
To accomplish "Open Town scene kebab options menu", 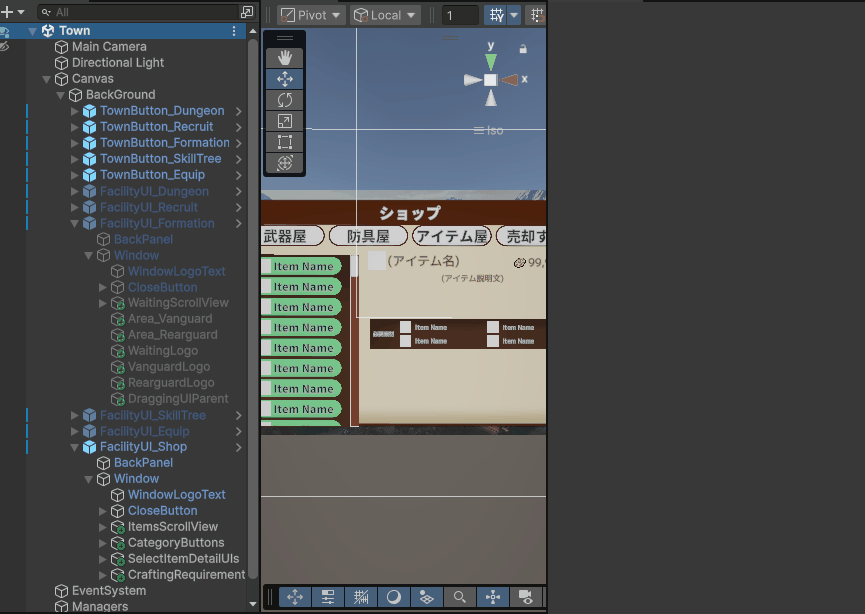I will (x=235, y=31).
